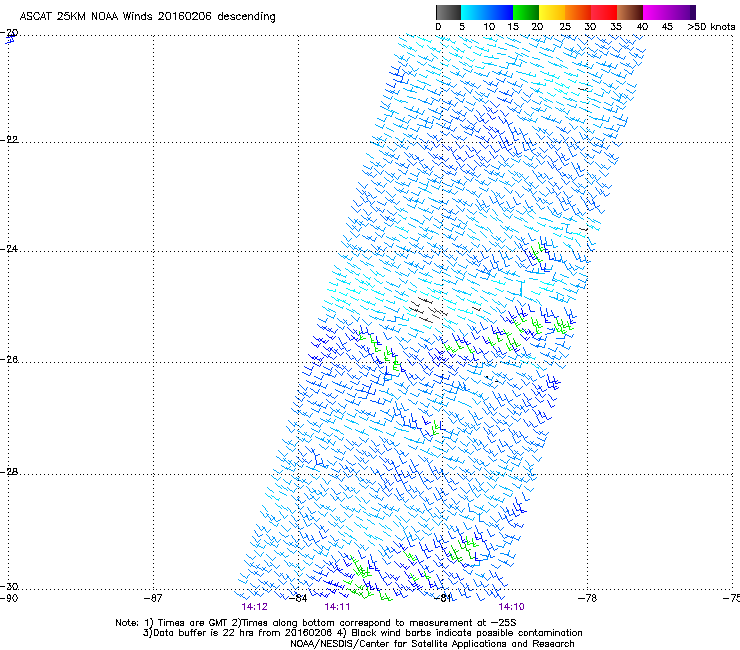The width and height of the screenshot is (740, 650).
Task: Click the "-30" latitude axis label
Action: (9, 586)
